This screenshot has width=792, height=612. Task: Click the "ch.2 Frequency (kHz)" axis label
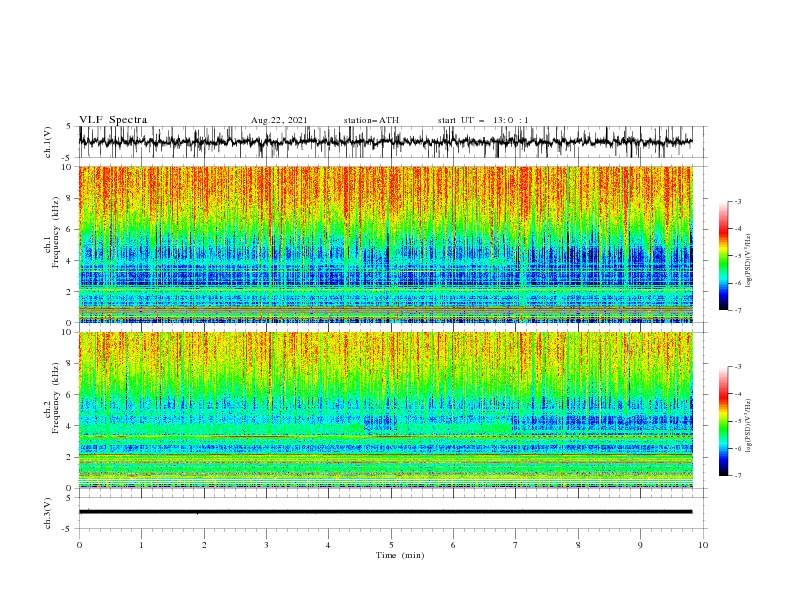pyautogui.click(x=52, y=398)
